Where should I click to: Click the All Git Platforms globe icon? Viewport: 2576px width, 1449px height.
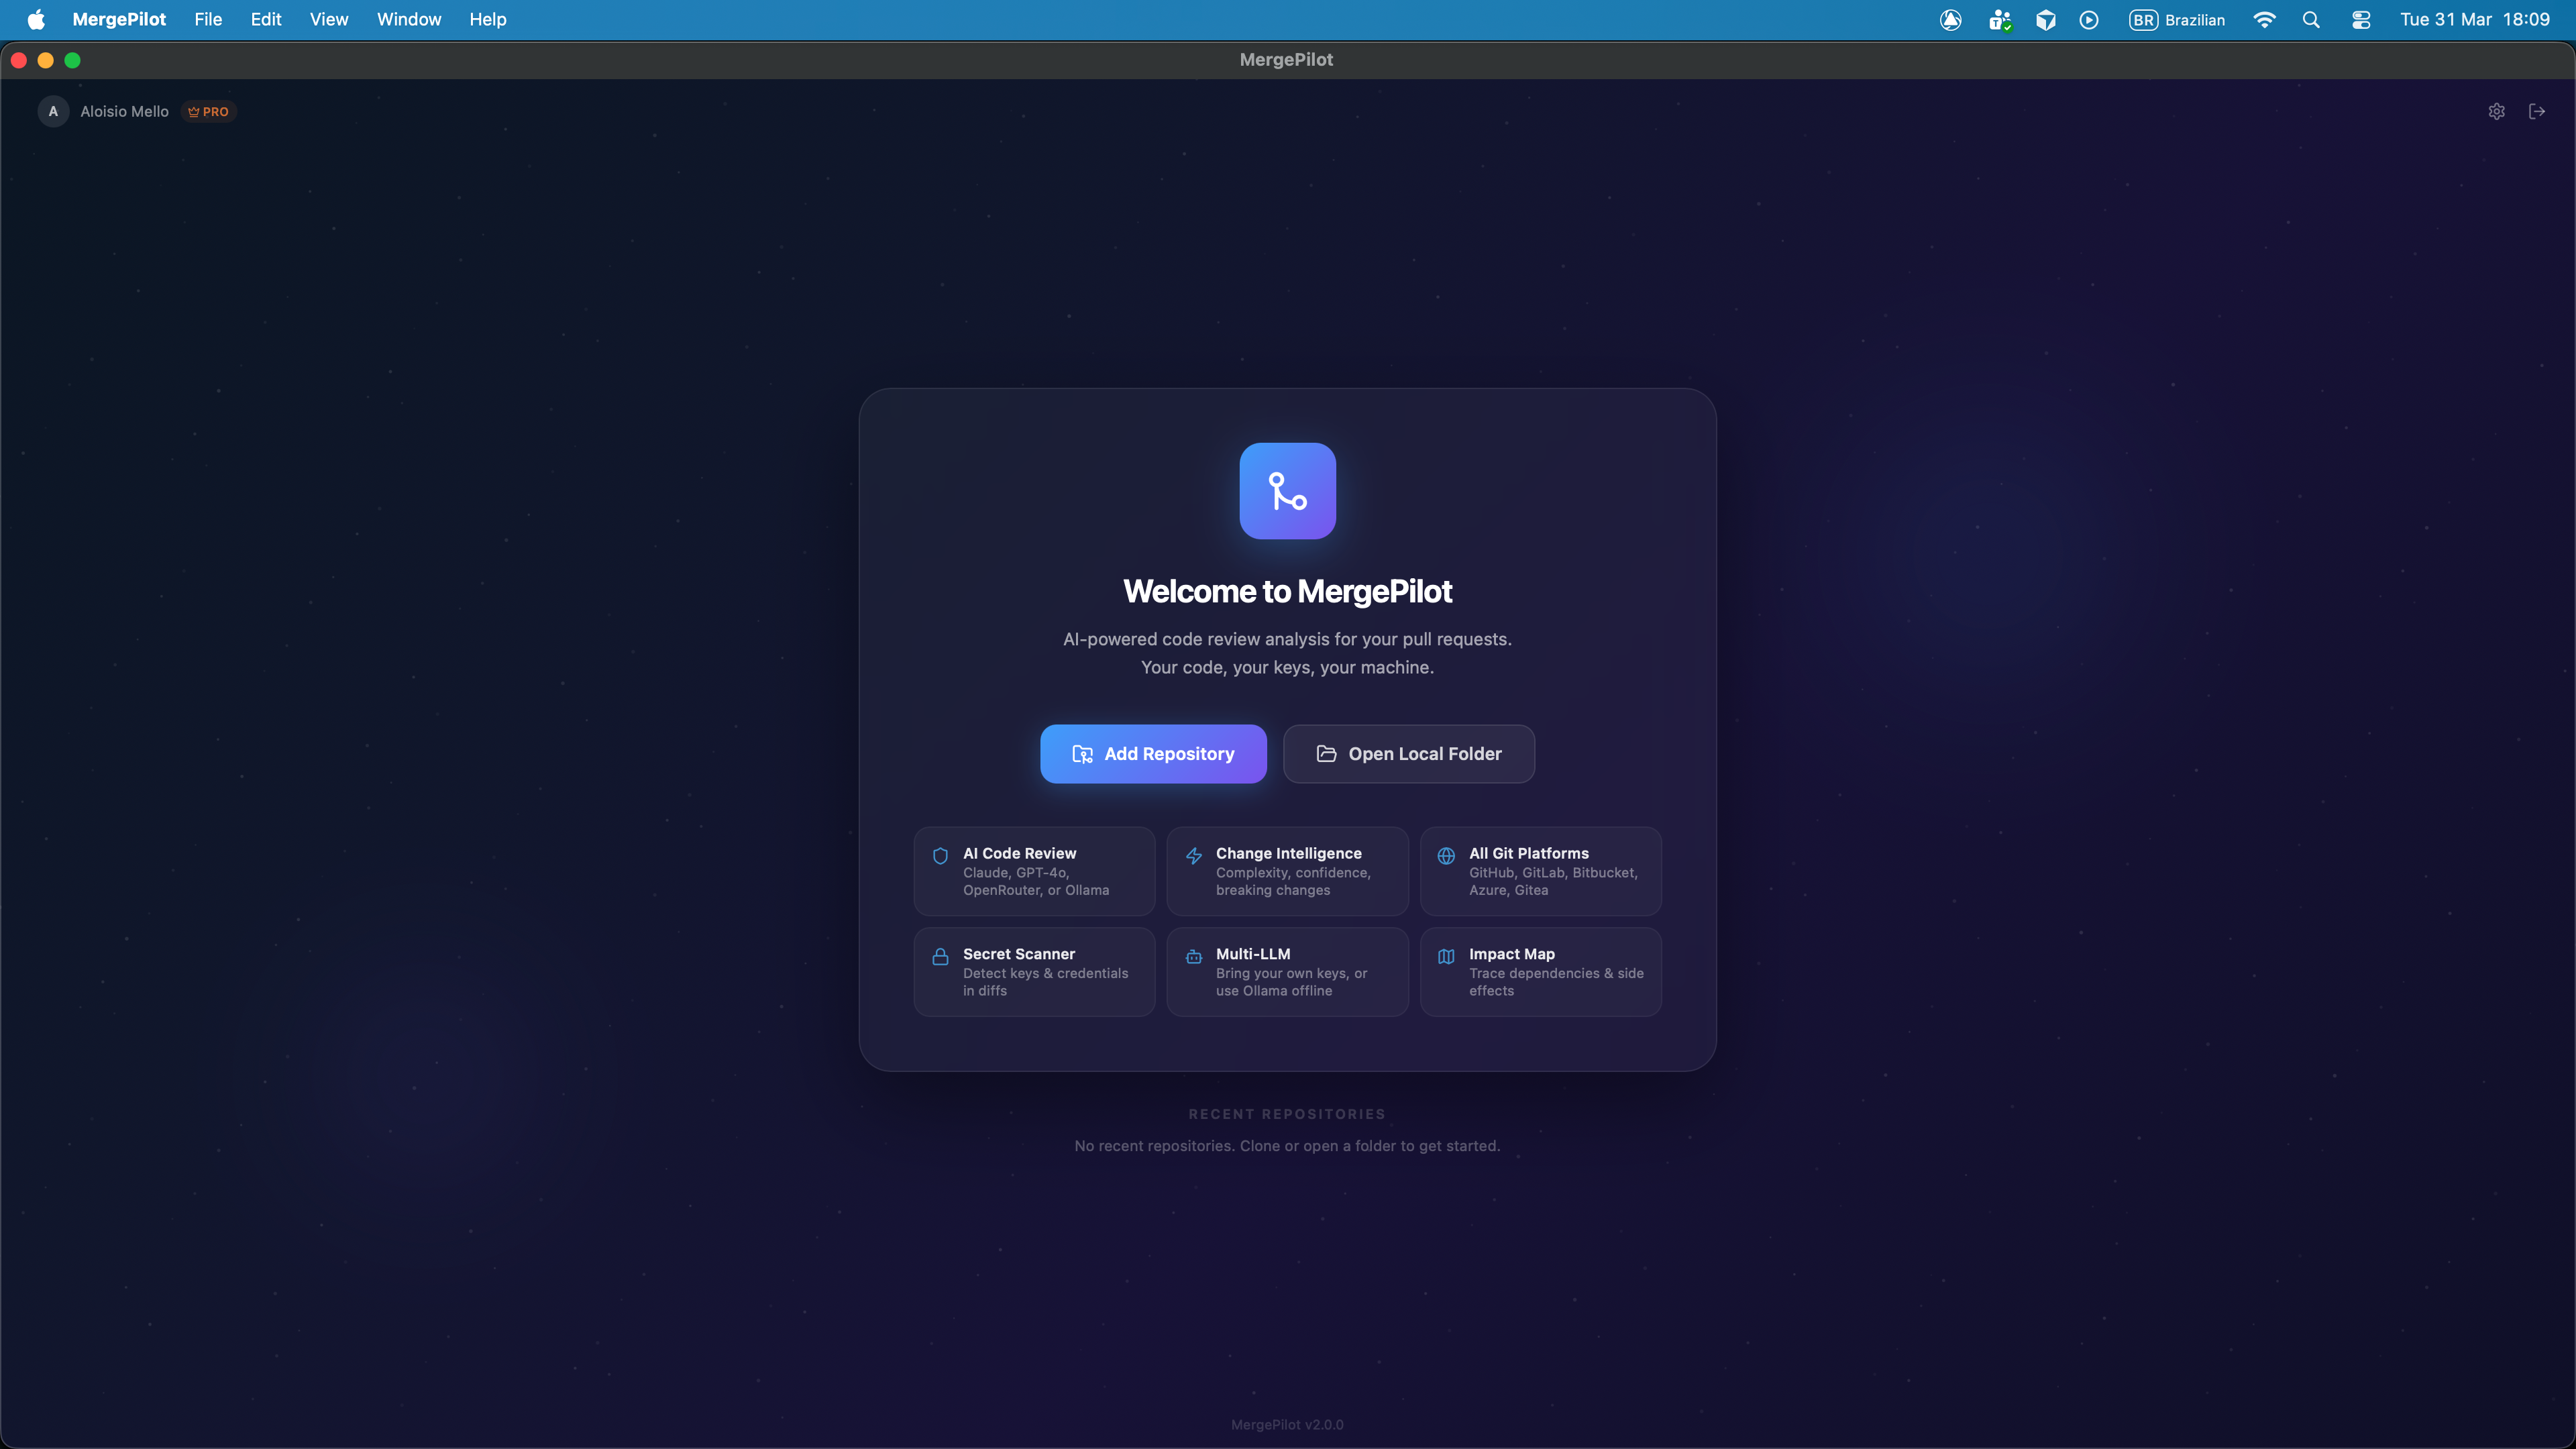[x=1446, y=856]
